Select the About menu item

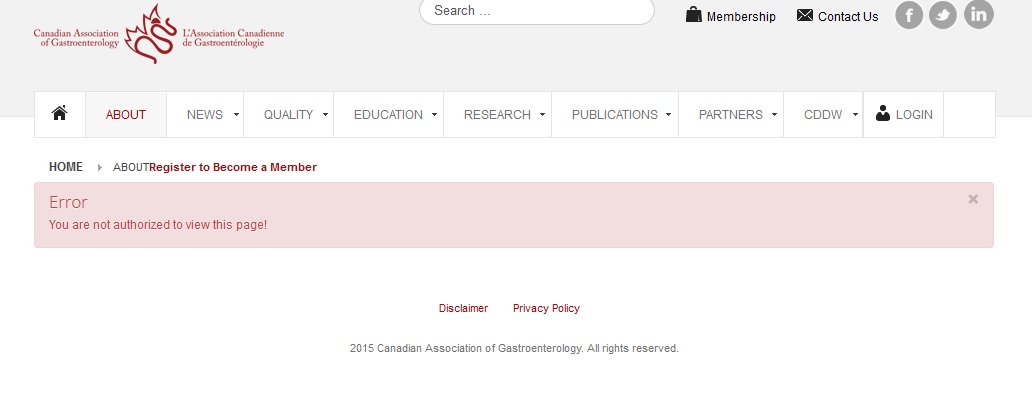126,114
